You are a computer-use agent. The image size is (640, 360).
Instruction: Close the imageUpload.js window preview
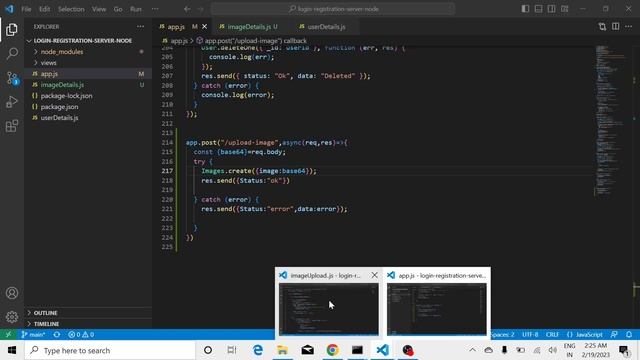(x=374, y=275)
